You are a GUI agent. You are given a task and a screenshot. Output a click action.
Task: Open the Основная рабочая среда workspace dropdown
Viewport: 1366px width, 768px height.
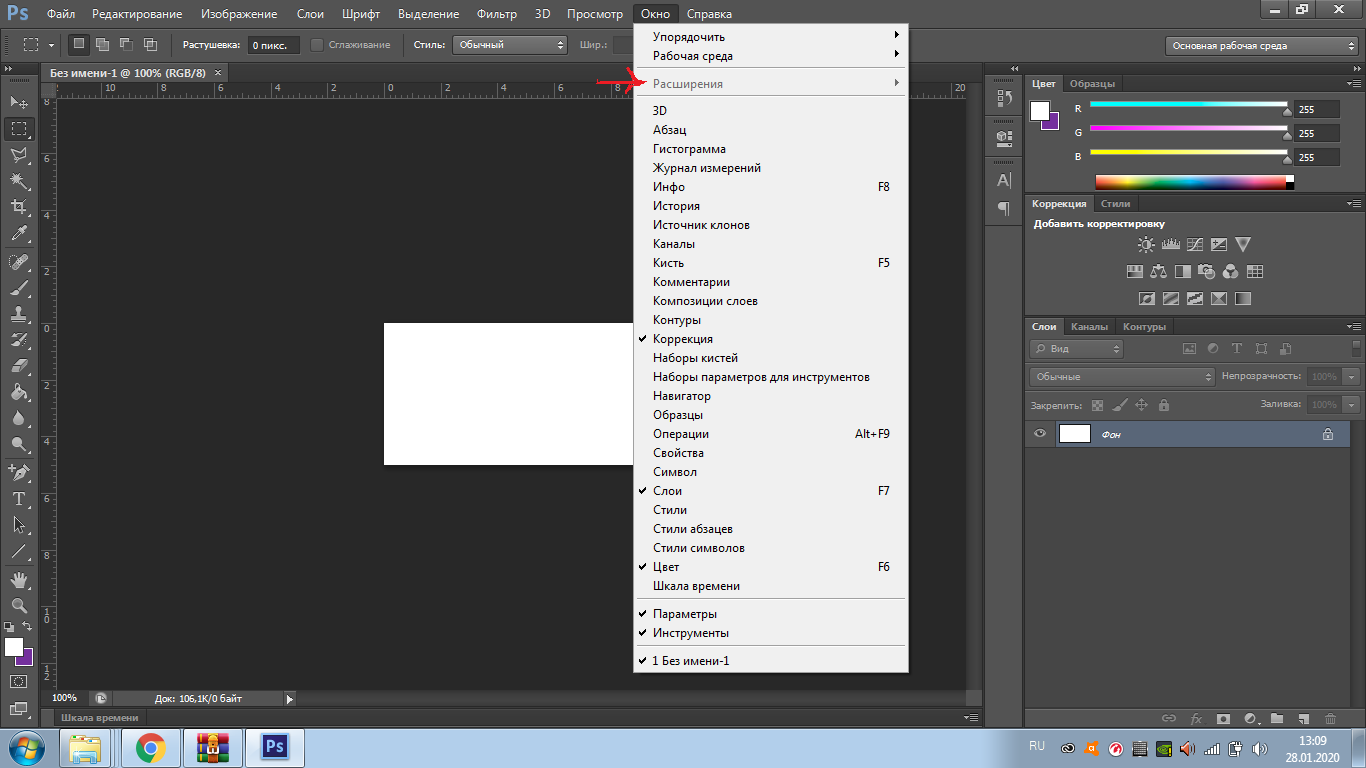1262,46
